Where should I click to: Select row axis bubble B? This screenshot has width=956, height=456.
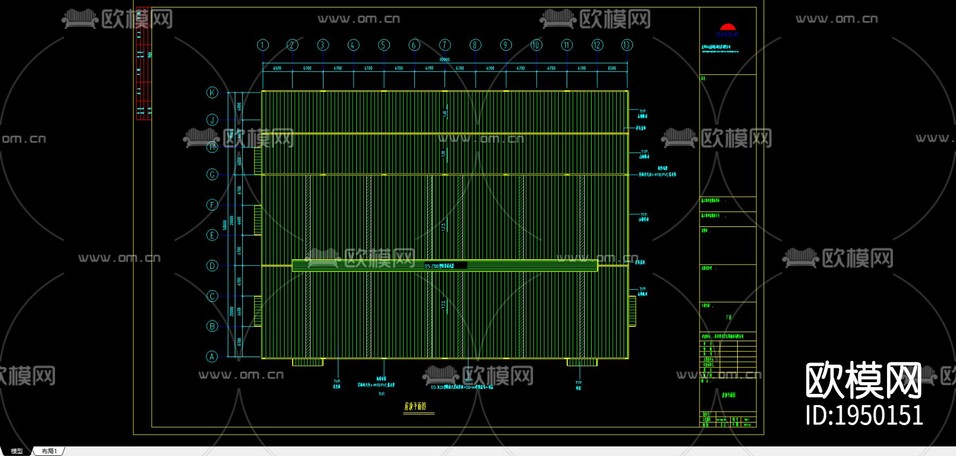(212, 326)
